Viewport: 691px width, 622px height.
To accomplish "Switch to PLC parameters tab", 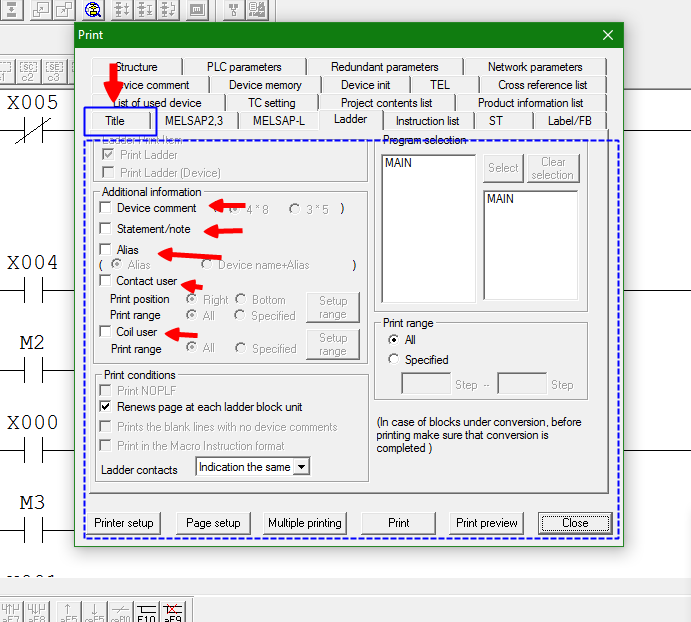I will (x=244, y=67).
